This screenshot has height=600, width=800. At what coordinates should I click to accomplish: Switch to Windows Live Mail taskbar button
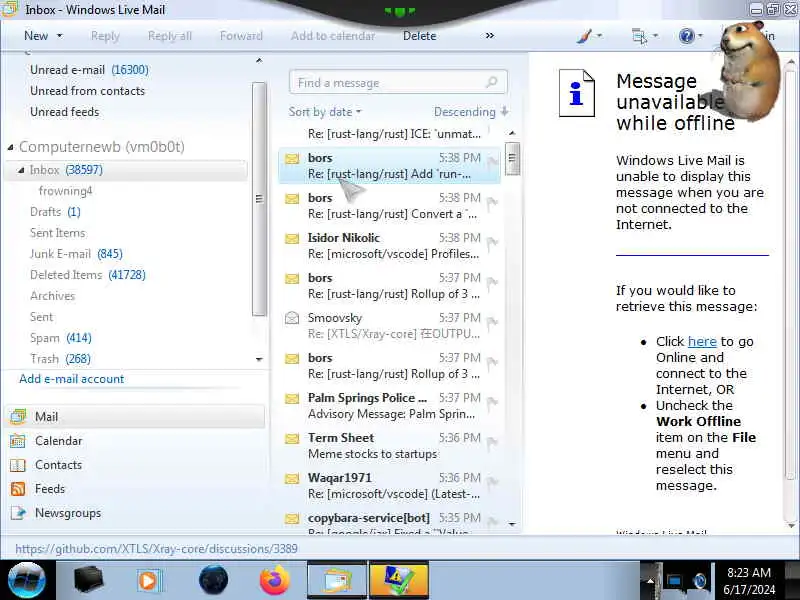(337, 580)
